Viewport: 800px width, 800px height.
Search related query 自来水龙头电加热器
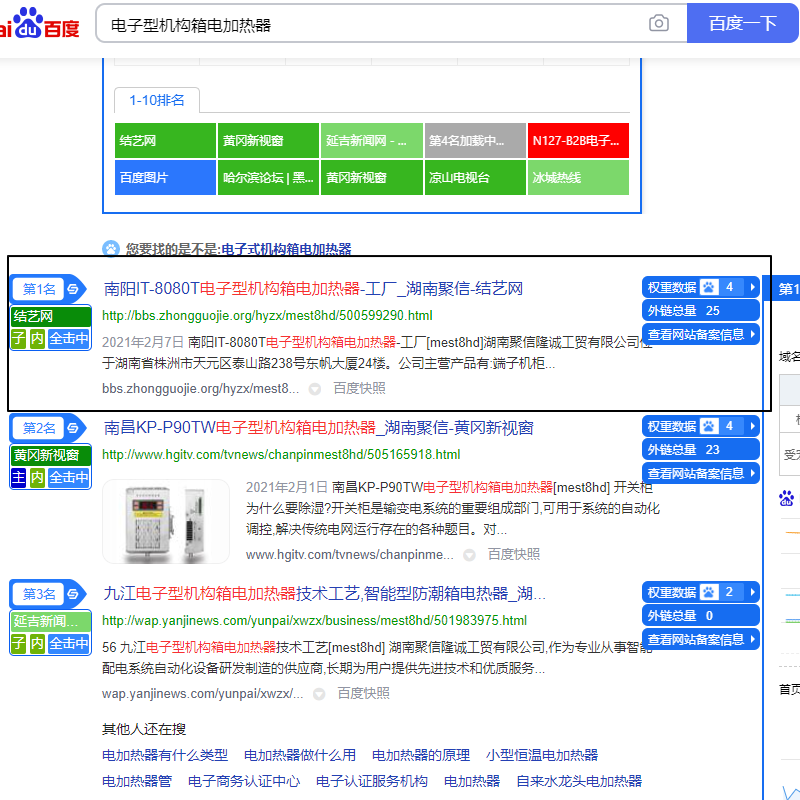pos(579,781)
